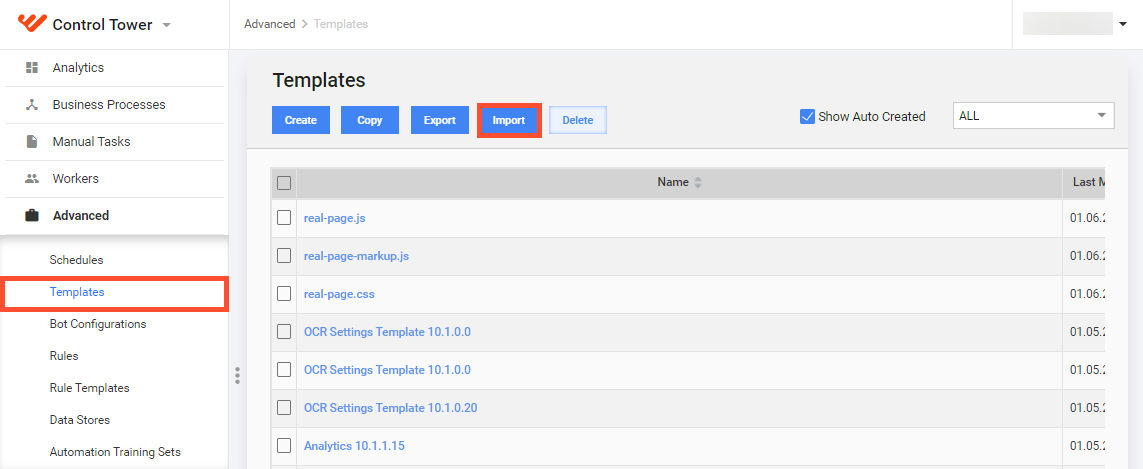Select Data Stores in the sidebar
The image size is (1143, 469).
point(80,420)
